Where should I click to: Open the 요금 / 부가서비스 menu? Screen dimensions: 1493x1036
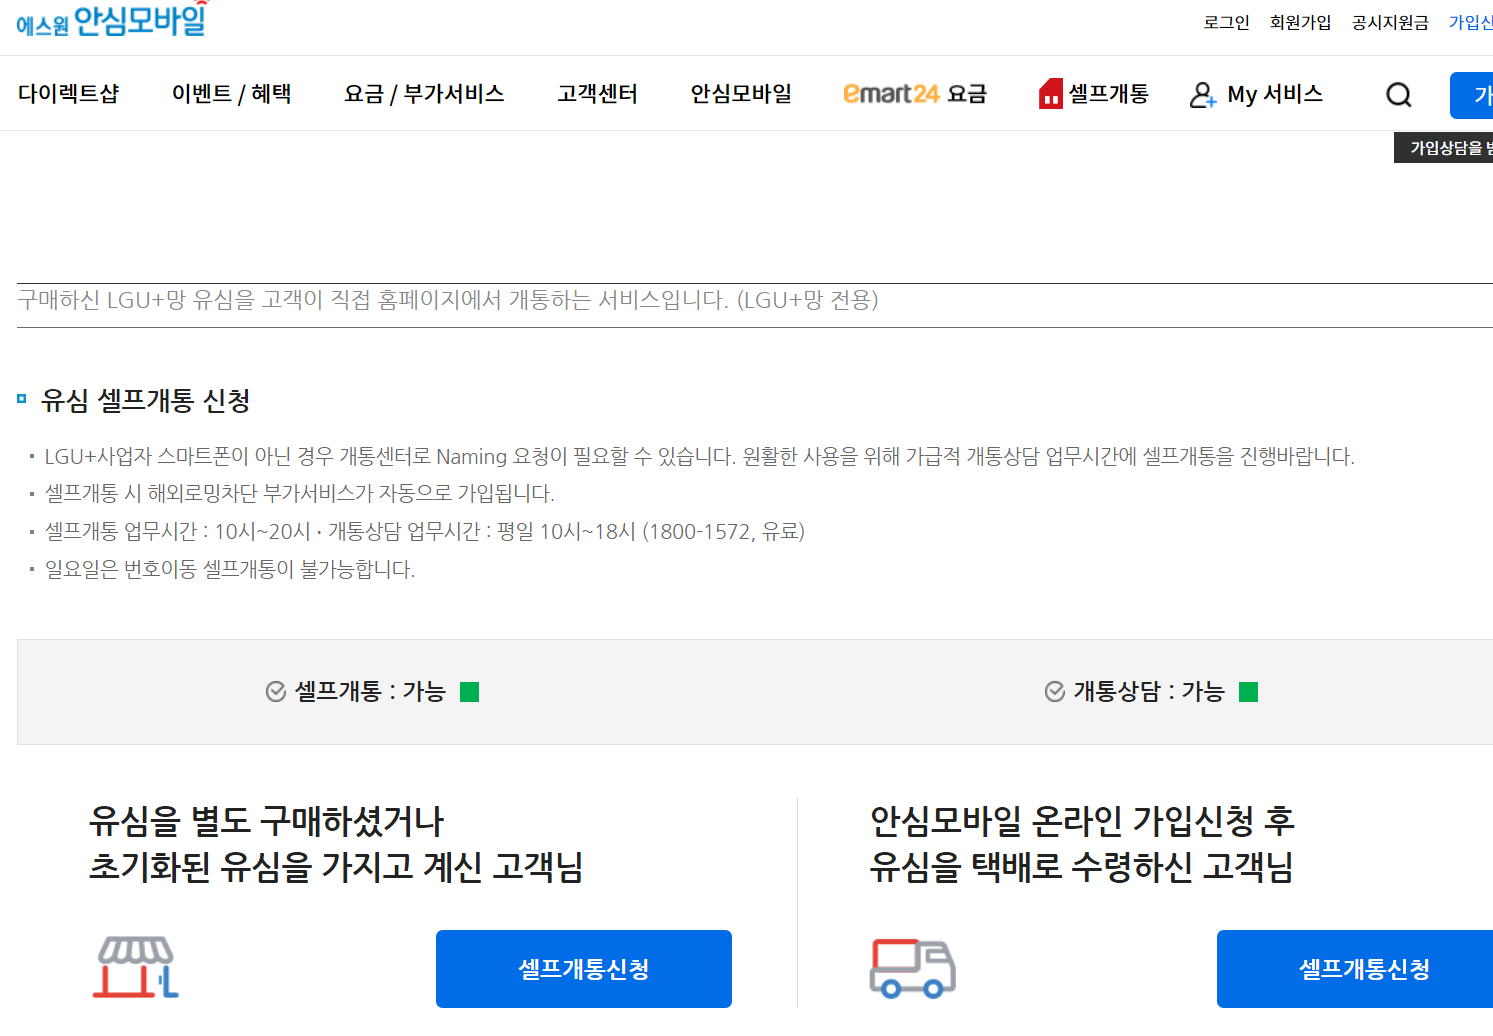pyautogui.click(x=424, y=94)
